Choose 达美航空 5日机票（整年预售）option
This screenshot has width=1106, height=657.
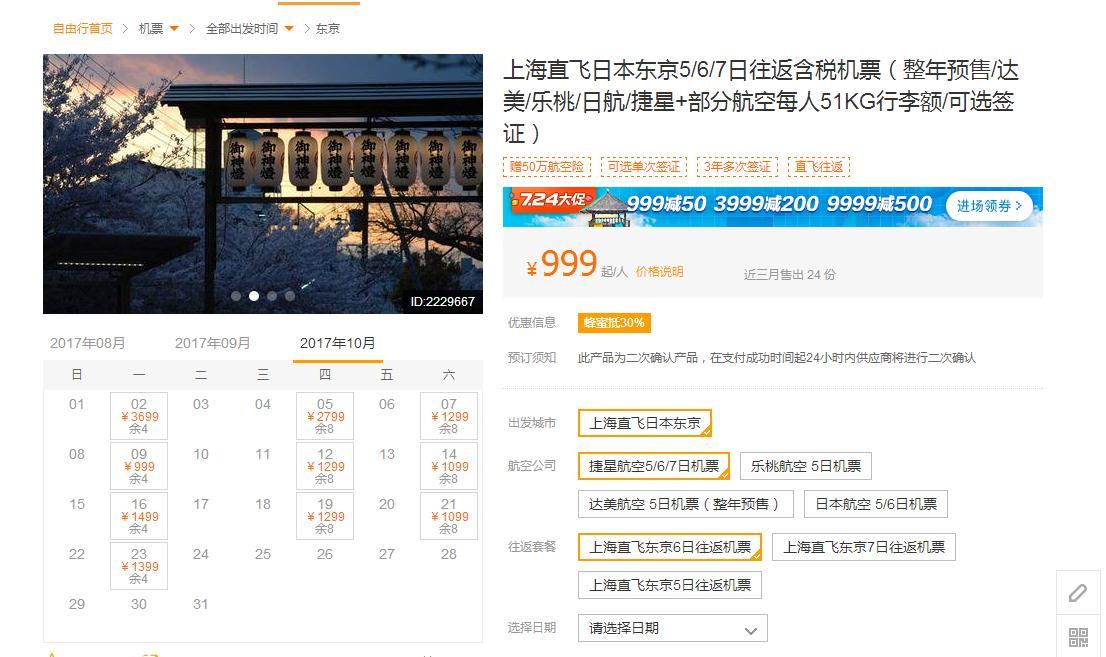[x=686, y=505]
